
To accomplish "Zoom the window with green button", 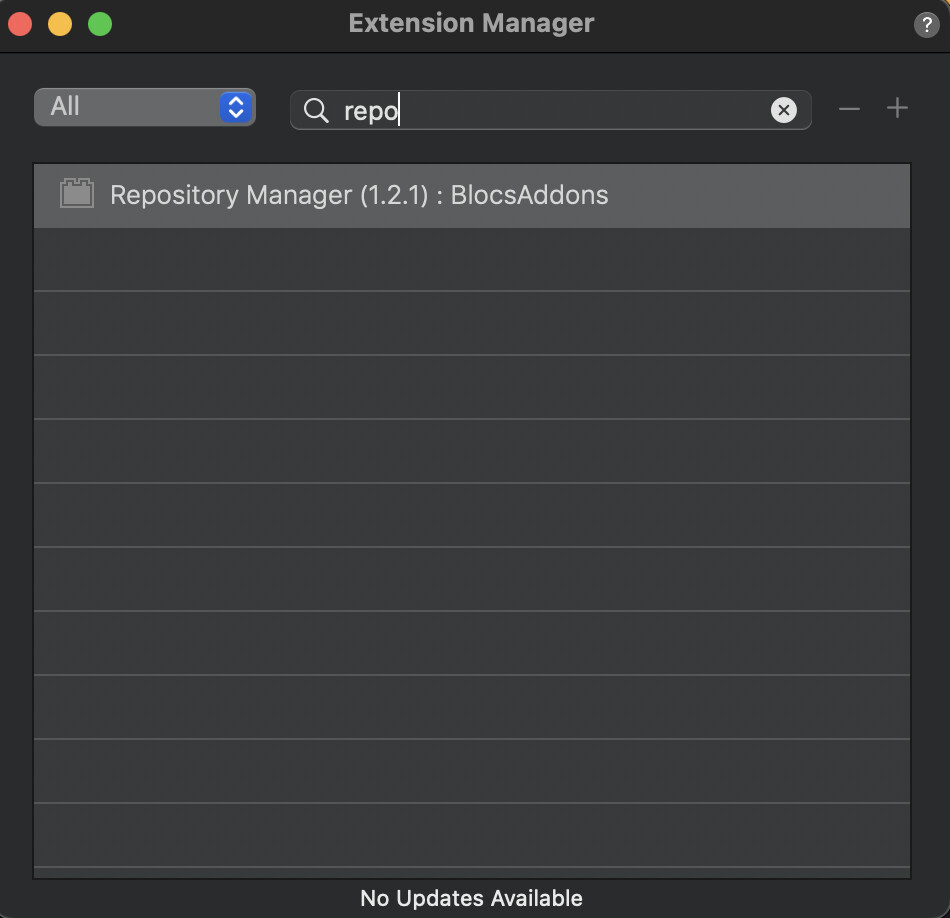I will (100, 24).
